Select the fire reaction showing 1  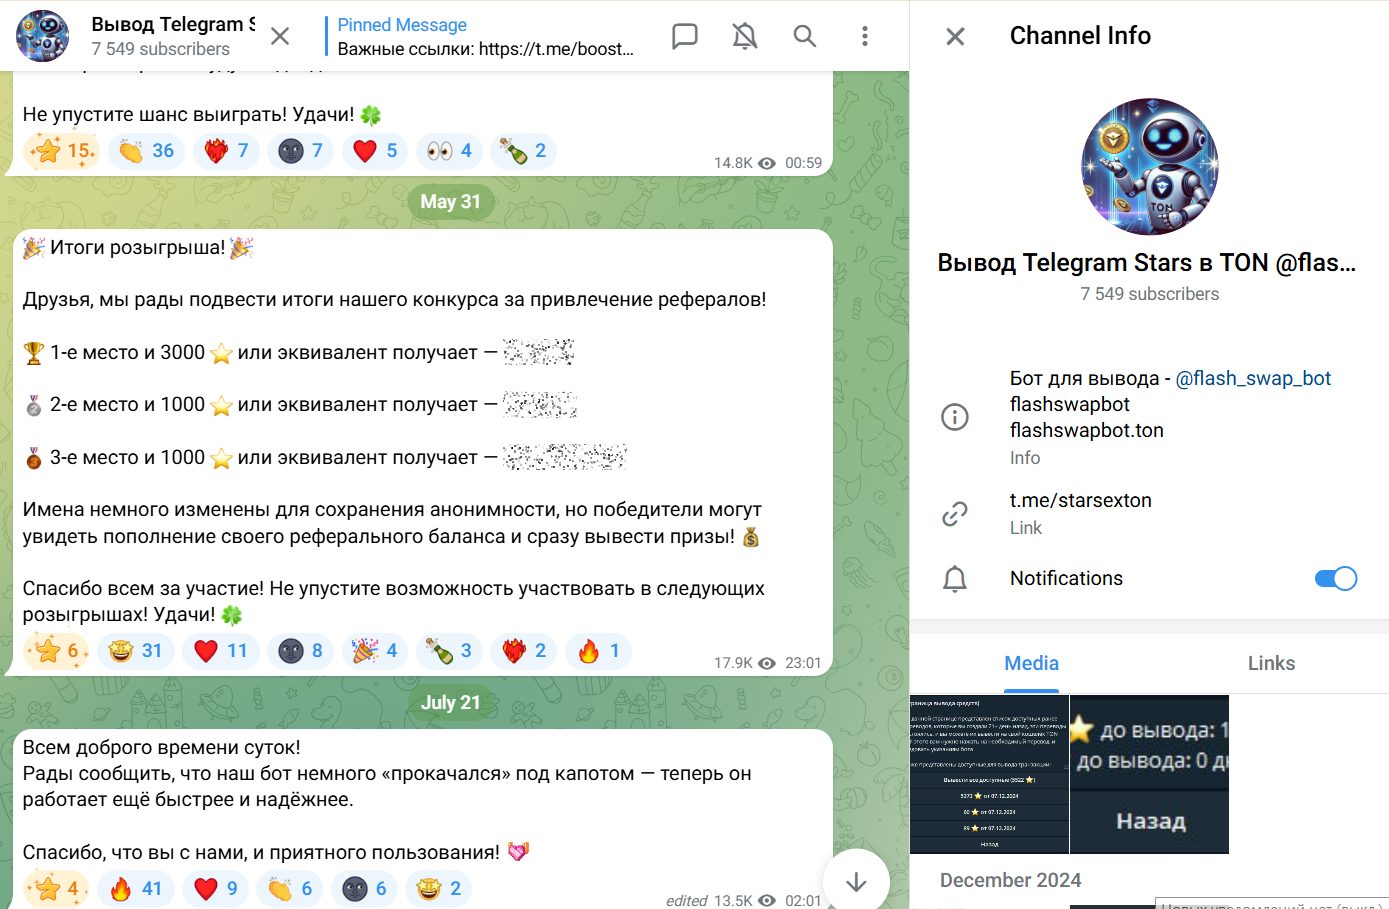pos(598,651)
